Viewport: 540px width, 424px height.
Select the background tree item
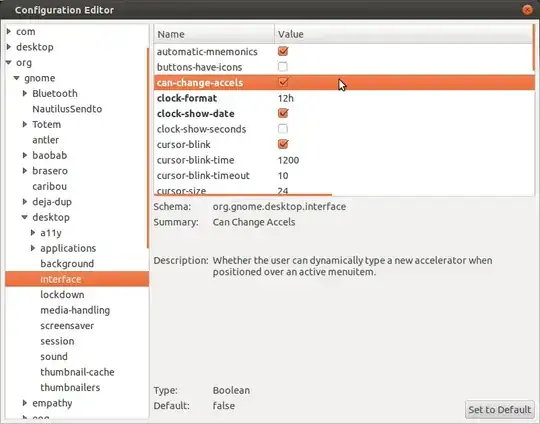(67, 264)
